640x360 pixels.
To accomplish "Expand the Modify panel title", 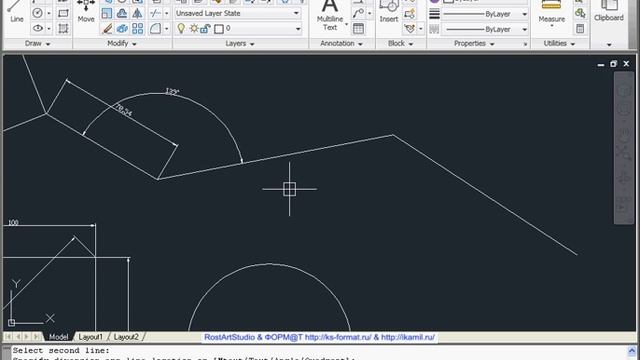I will point(122,43).
